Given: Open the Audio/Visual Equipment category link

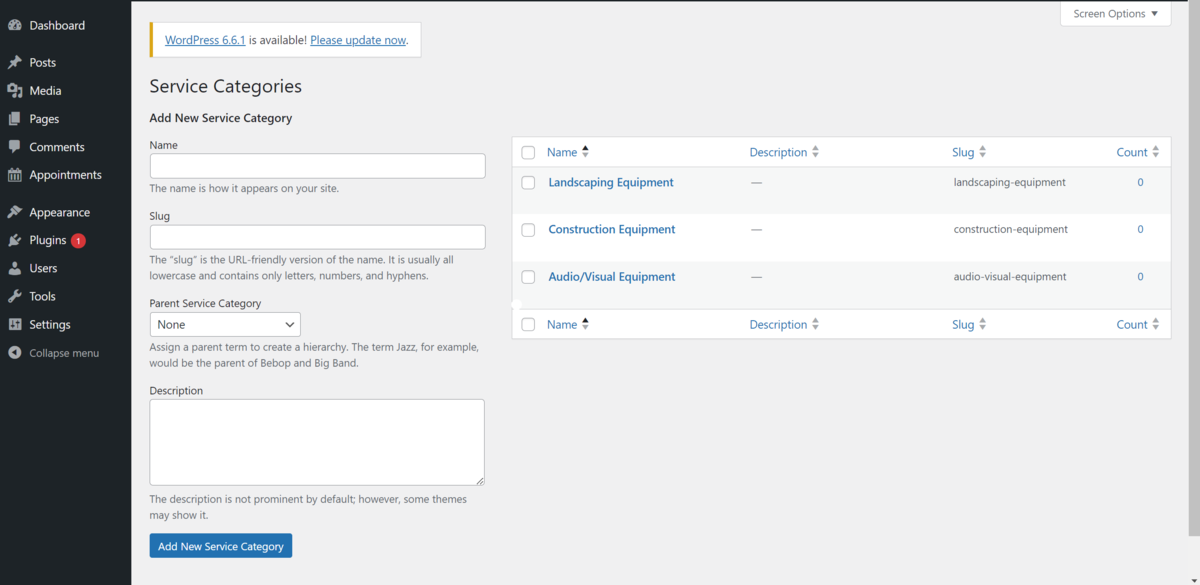Looking at the screenshot, I should tap(612, 276).
